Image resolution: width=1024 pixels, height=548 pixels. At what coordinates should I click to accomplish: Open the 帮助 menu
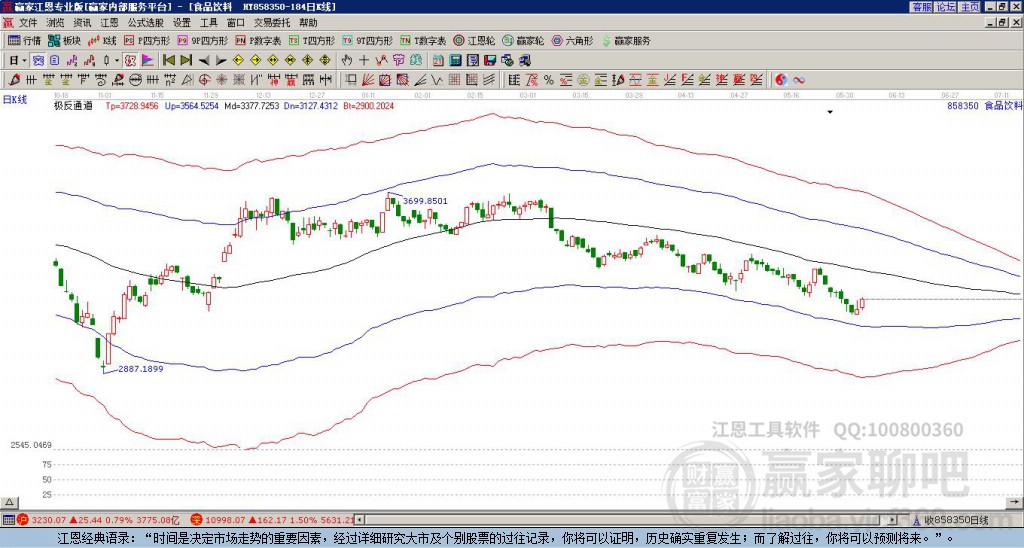click(x=308, y=23)
